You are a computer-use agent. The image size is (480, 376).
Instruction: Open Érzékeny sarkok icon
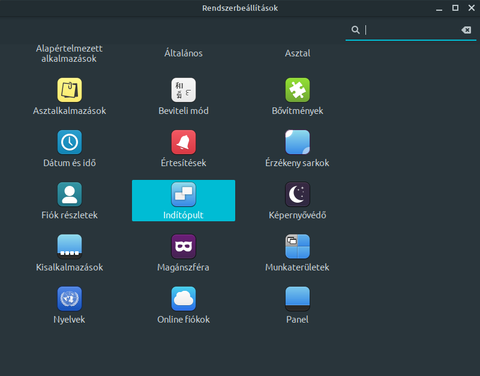297,142
